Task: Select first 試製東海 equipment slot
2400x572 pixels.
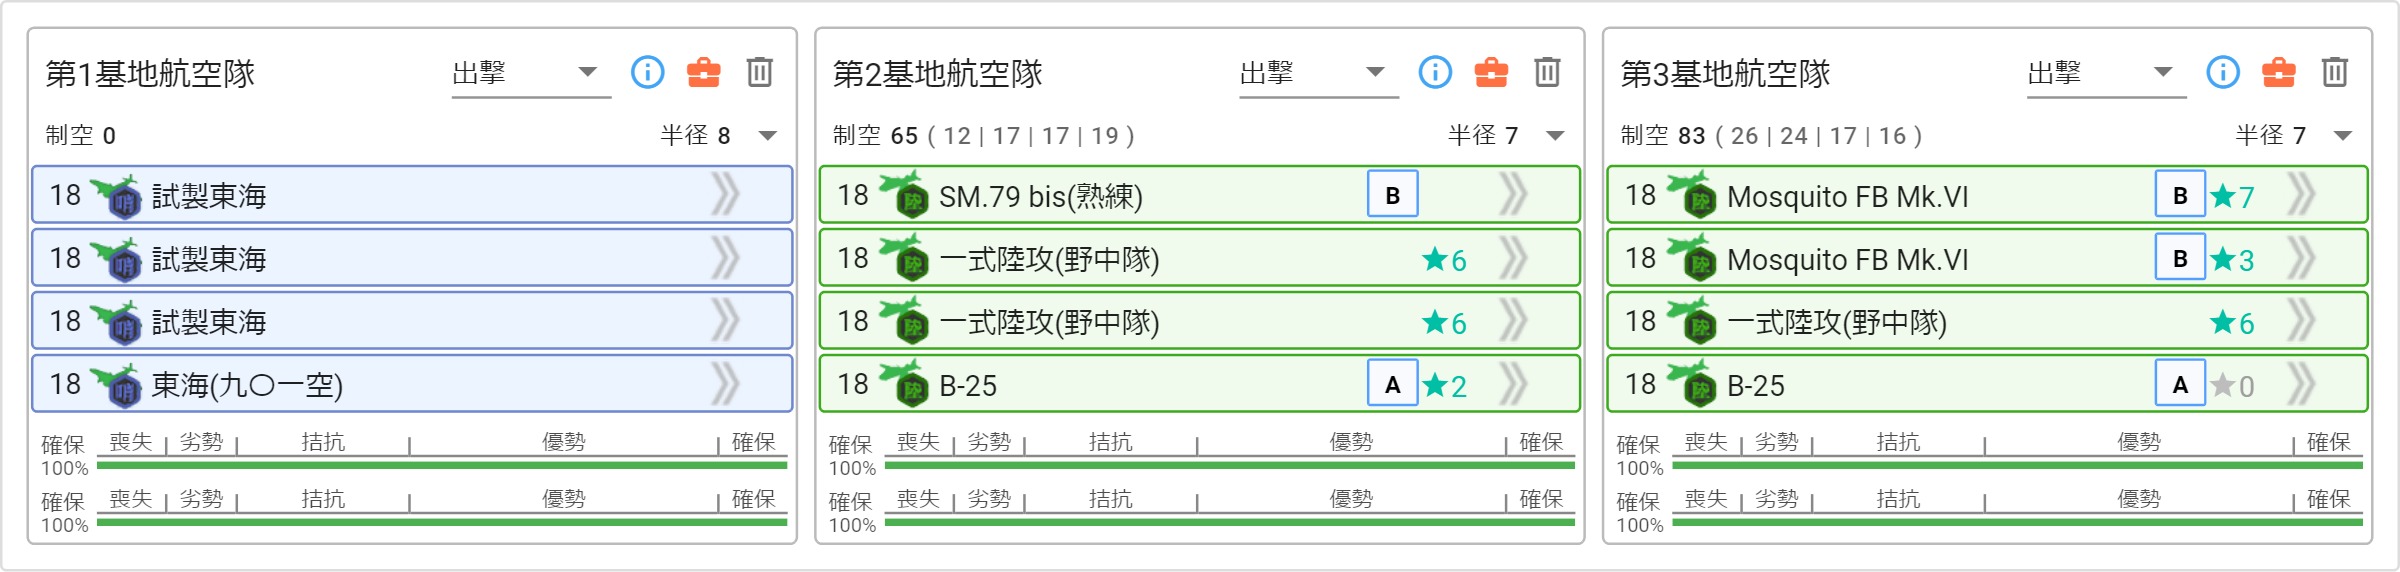Action: point(412,195)
